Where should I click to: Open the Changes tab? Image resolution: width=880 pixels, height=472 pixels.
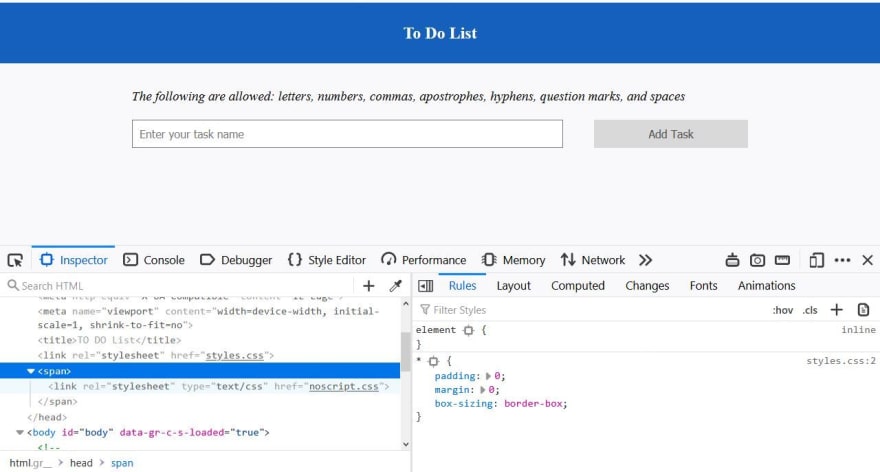(647, 286)
